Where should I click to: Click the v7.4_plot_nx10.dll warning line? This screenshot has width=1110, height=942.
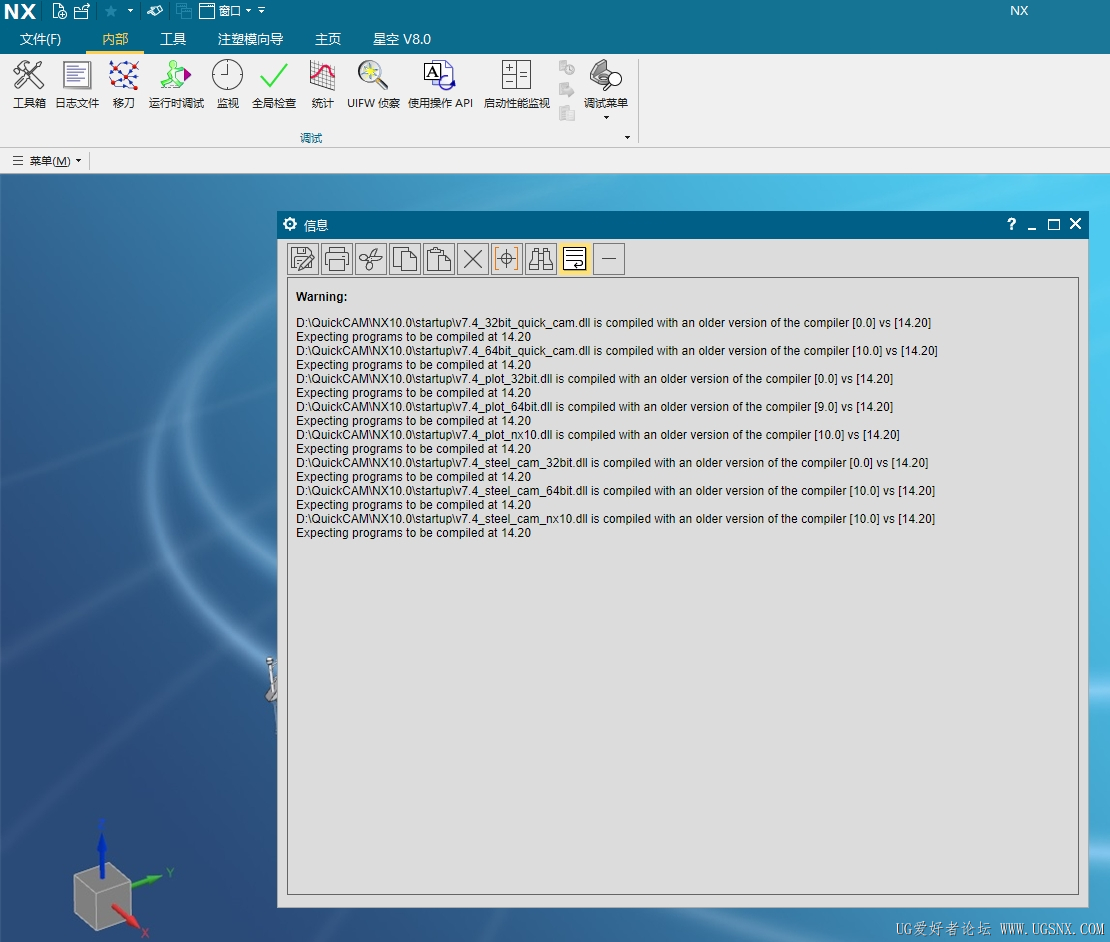coord(597,435)
